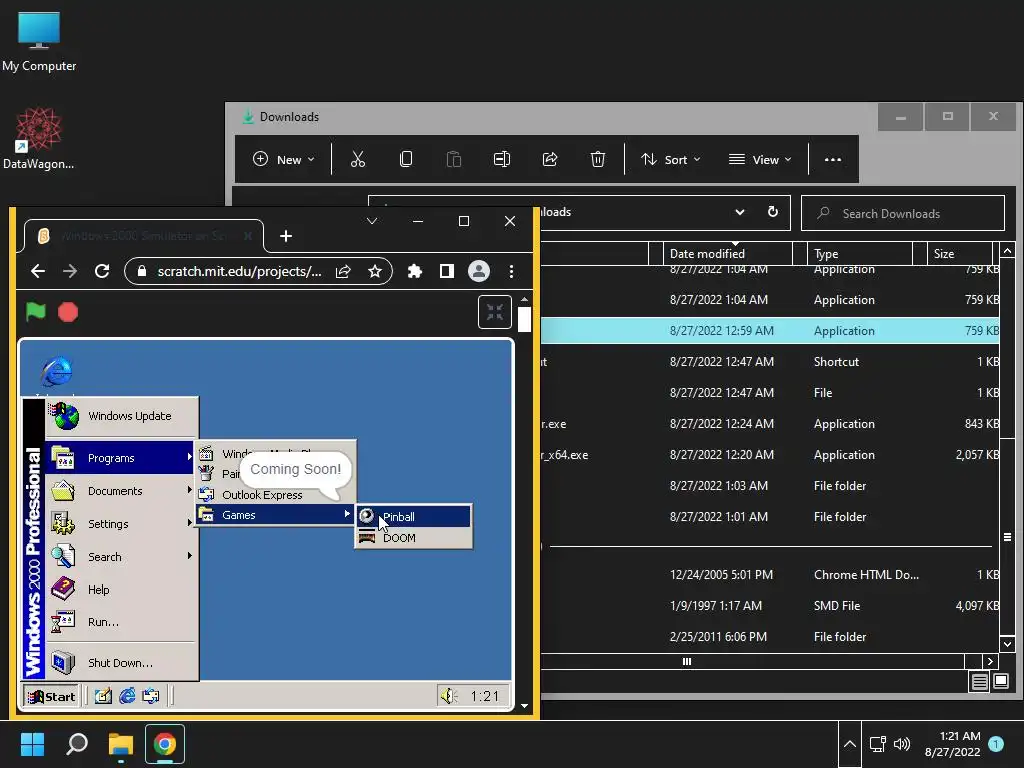
Task: Sort by the Type column header
Action: point(860,253)
